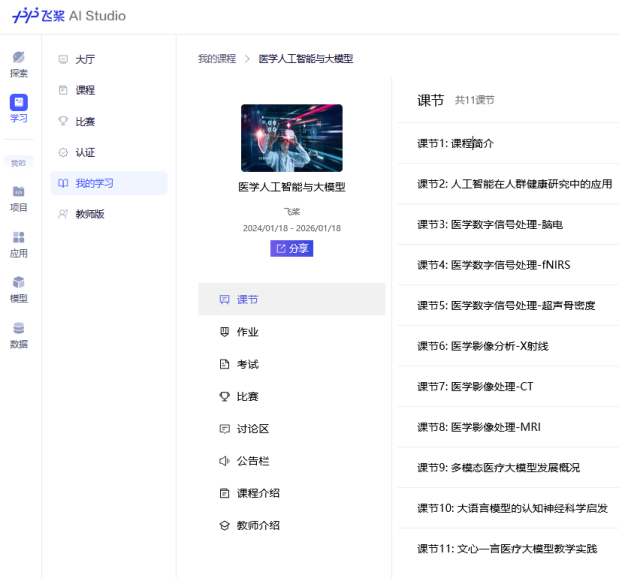Open the 应用 apps icon in left rail

click(x=19, y=237)
